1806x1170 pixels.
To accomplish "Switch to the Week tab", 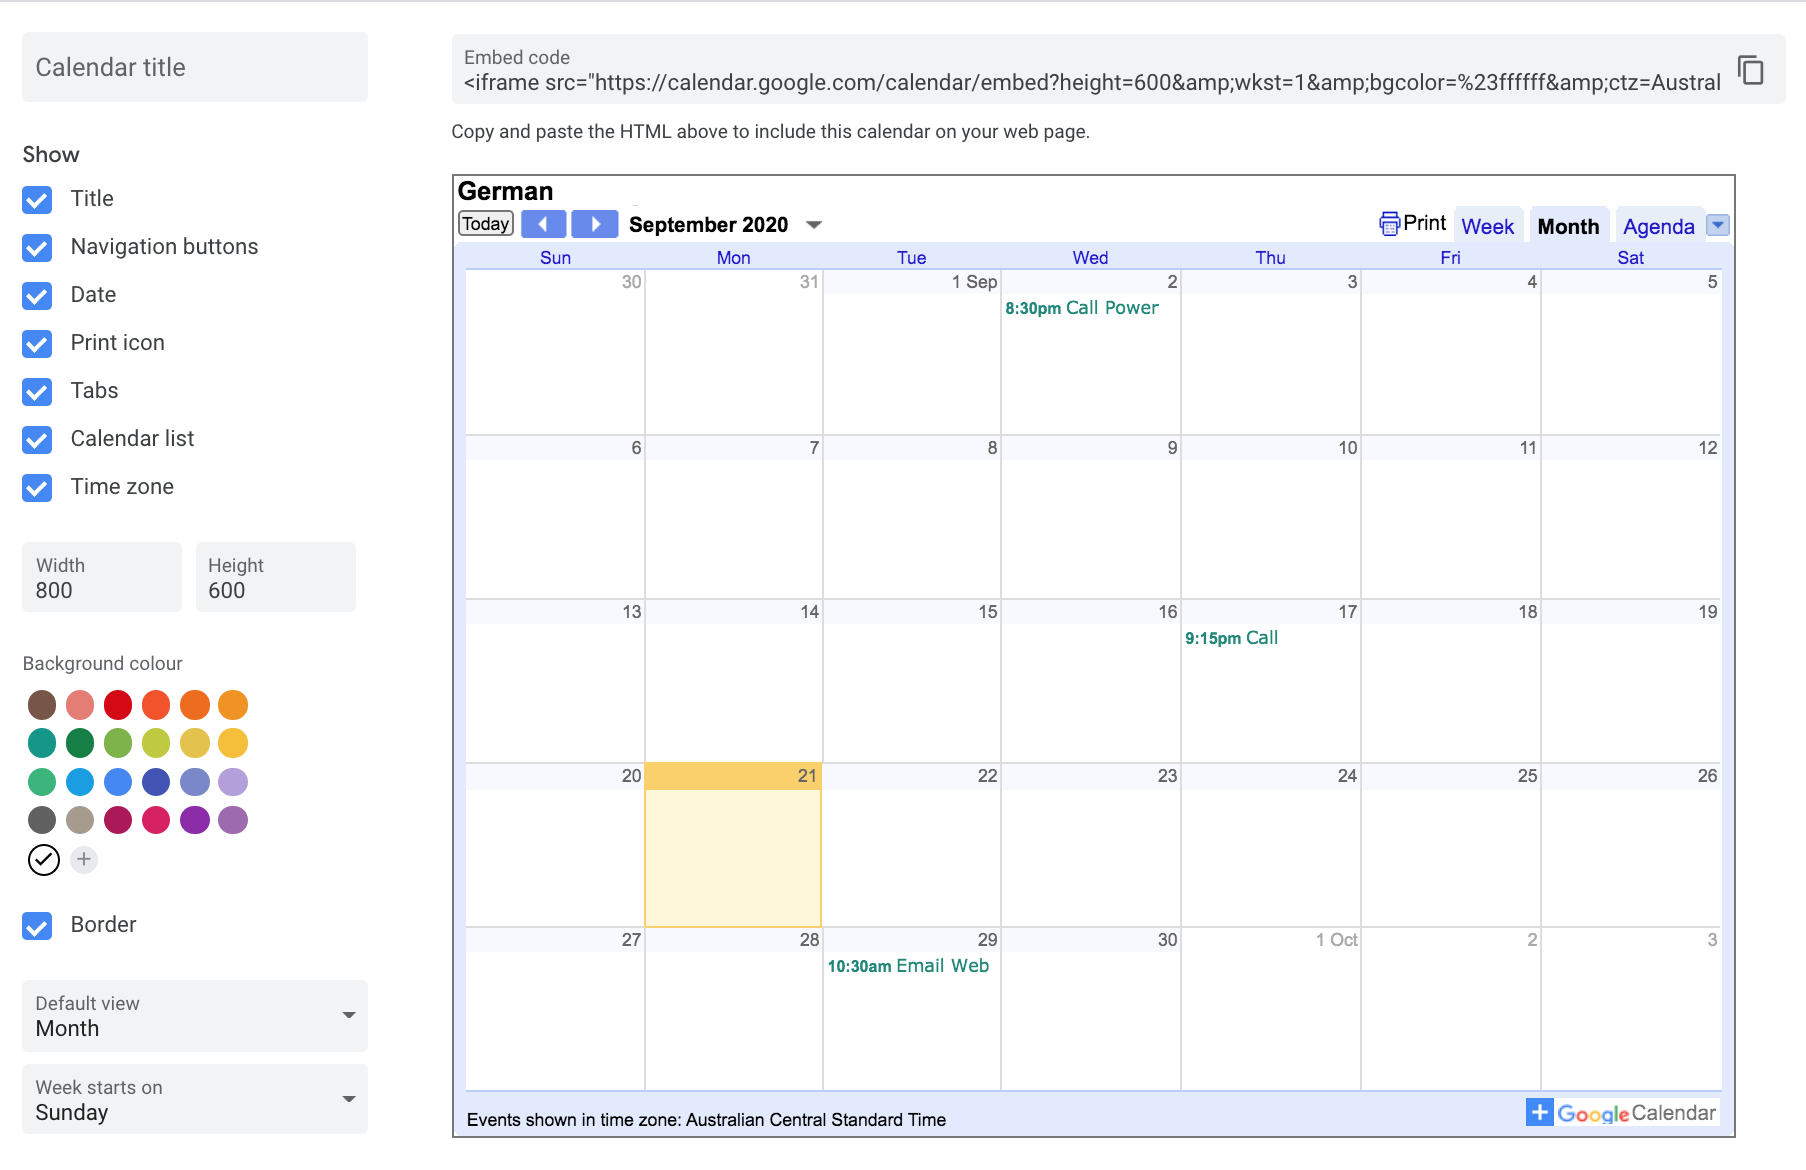I will tap(1487, 226).
